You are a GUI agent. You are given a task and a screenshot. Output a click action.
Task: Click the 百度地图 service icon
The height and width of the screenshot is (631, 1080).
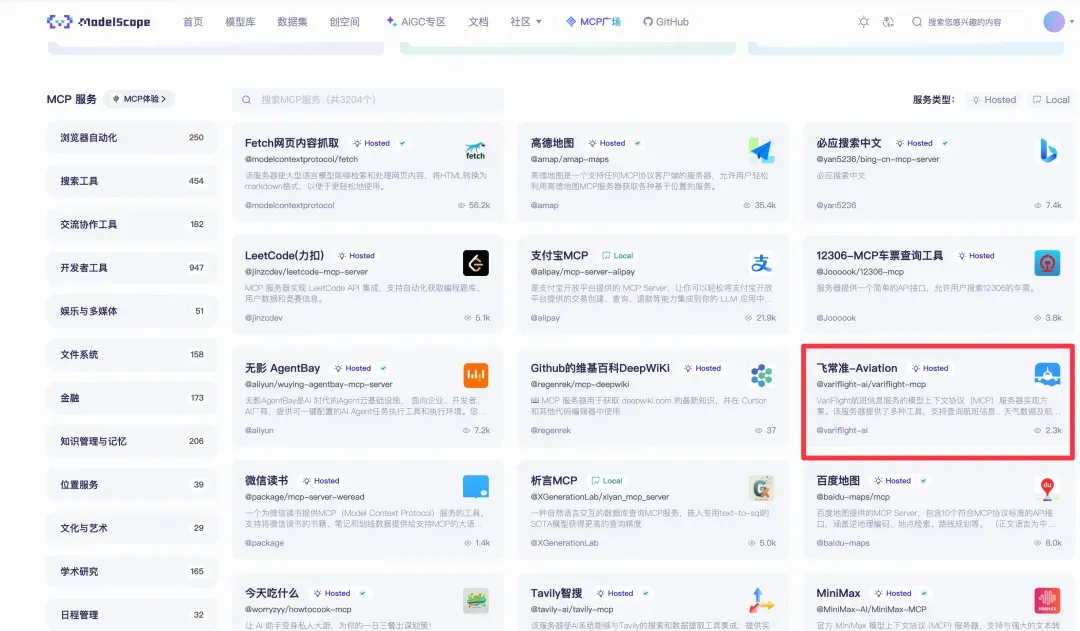(x=1046, y=489)
